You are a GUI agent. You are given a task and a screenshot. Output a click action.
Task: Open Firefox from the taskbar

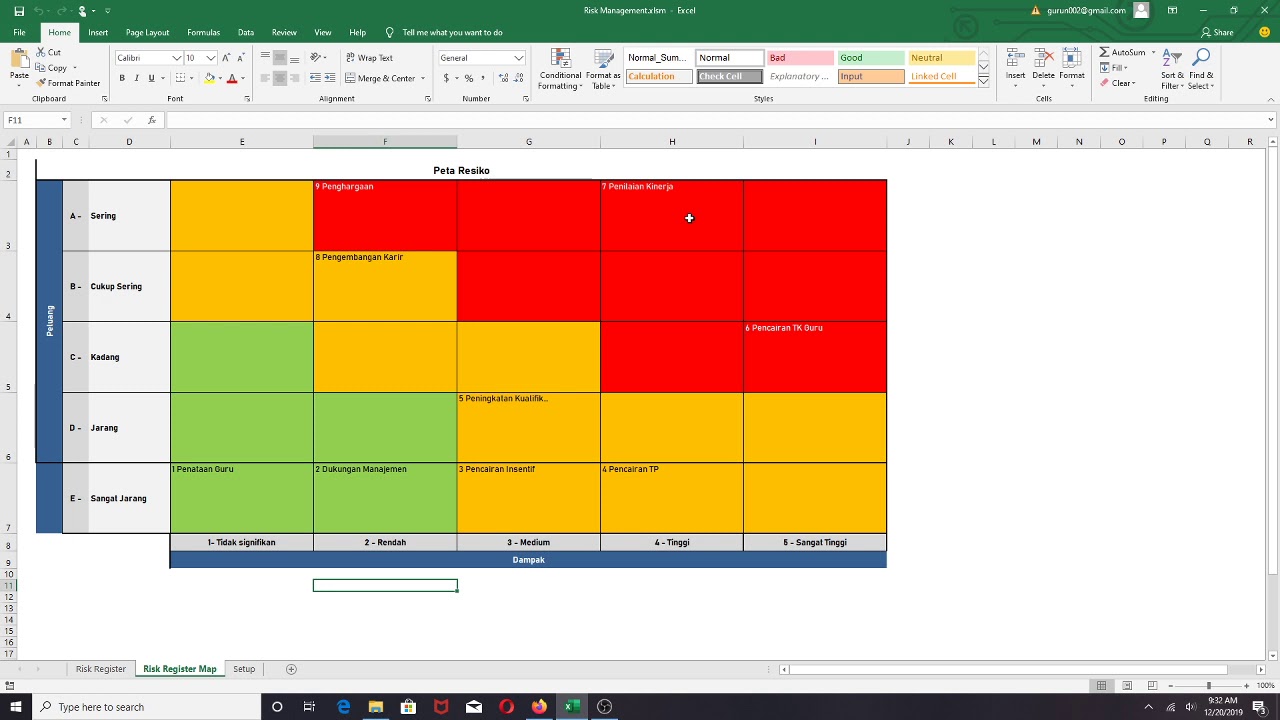click(539, 707)
